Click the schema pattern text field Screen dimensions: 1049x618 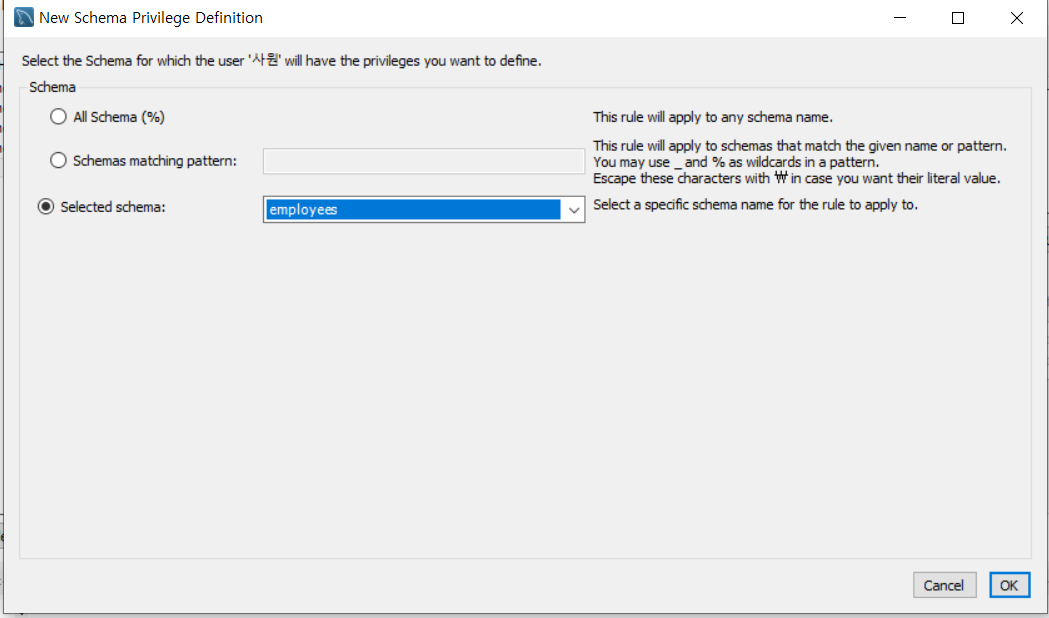[423, 161]
